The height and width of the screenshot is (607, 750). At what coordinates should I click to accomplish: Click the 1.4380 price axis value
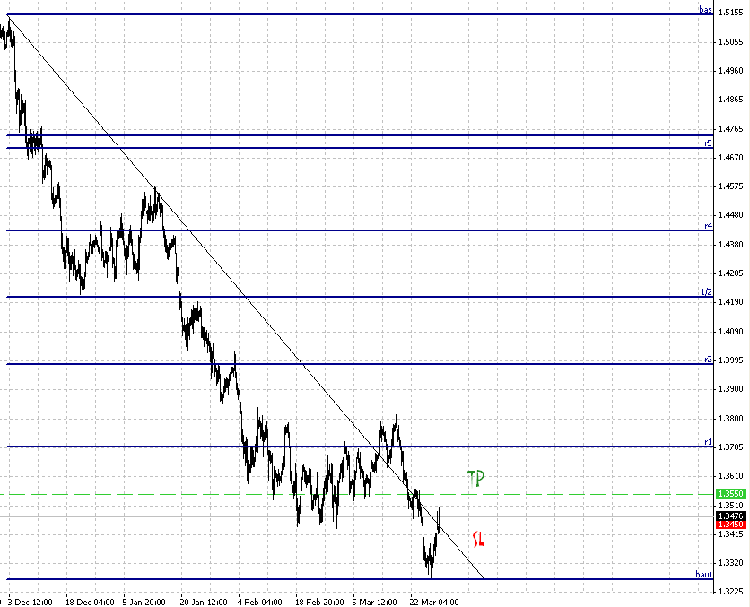coord(731,244)
